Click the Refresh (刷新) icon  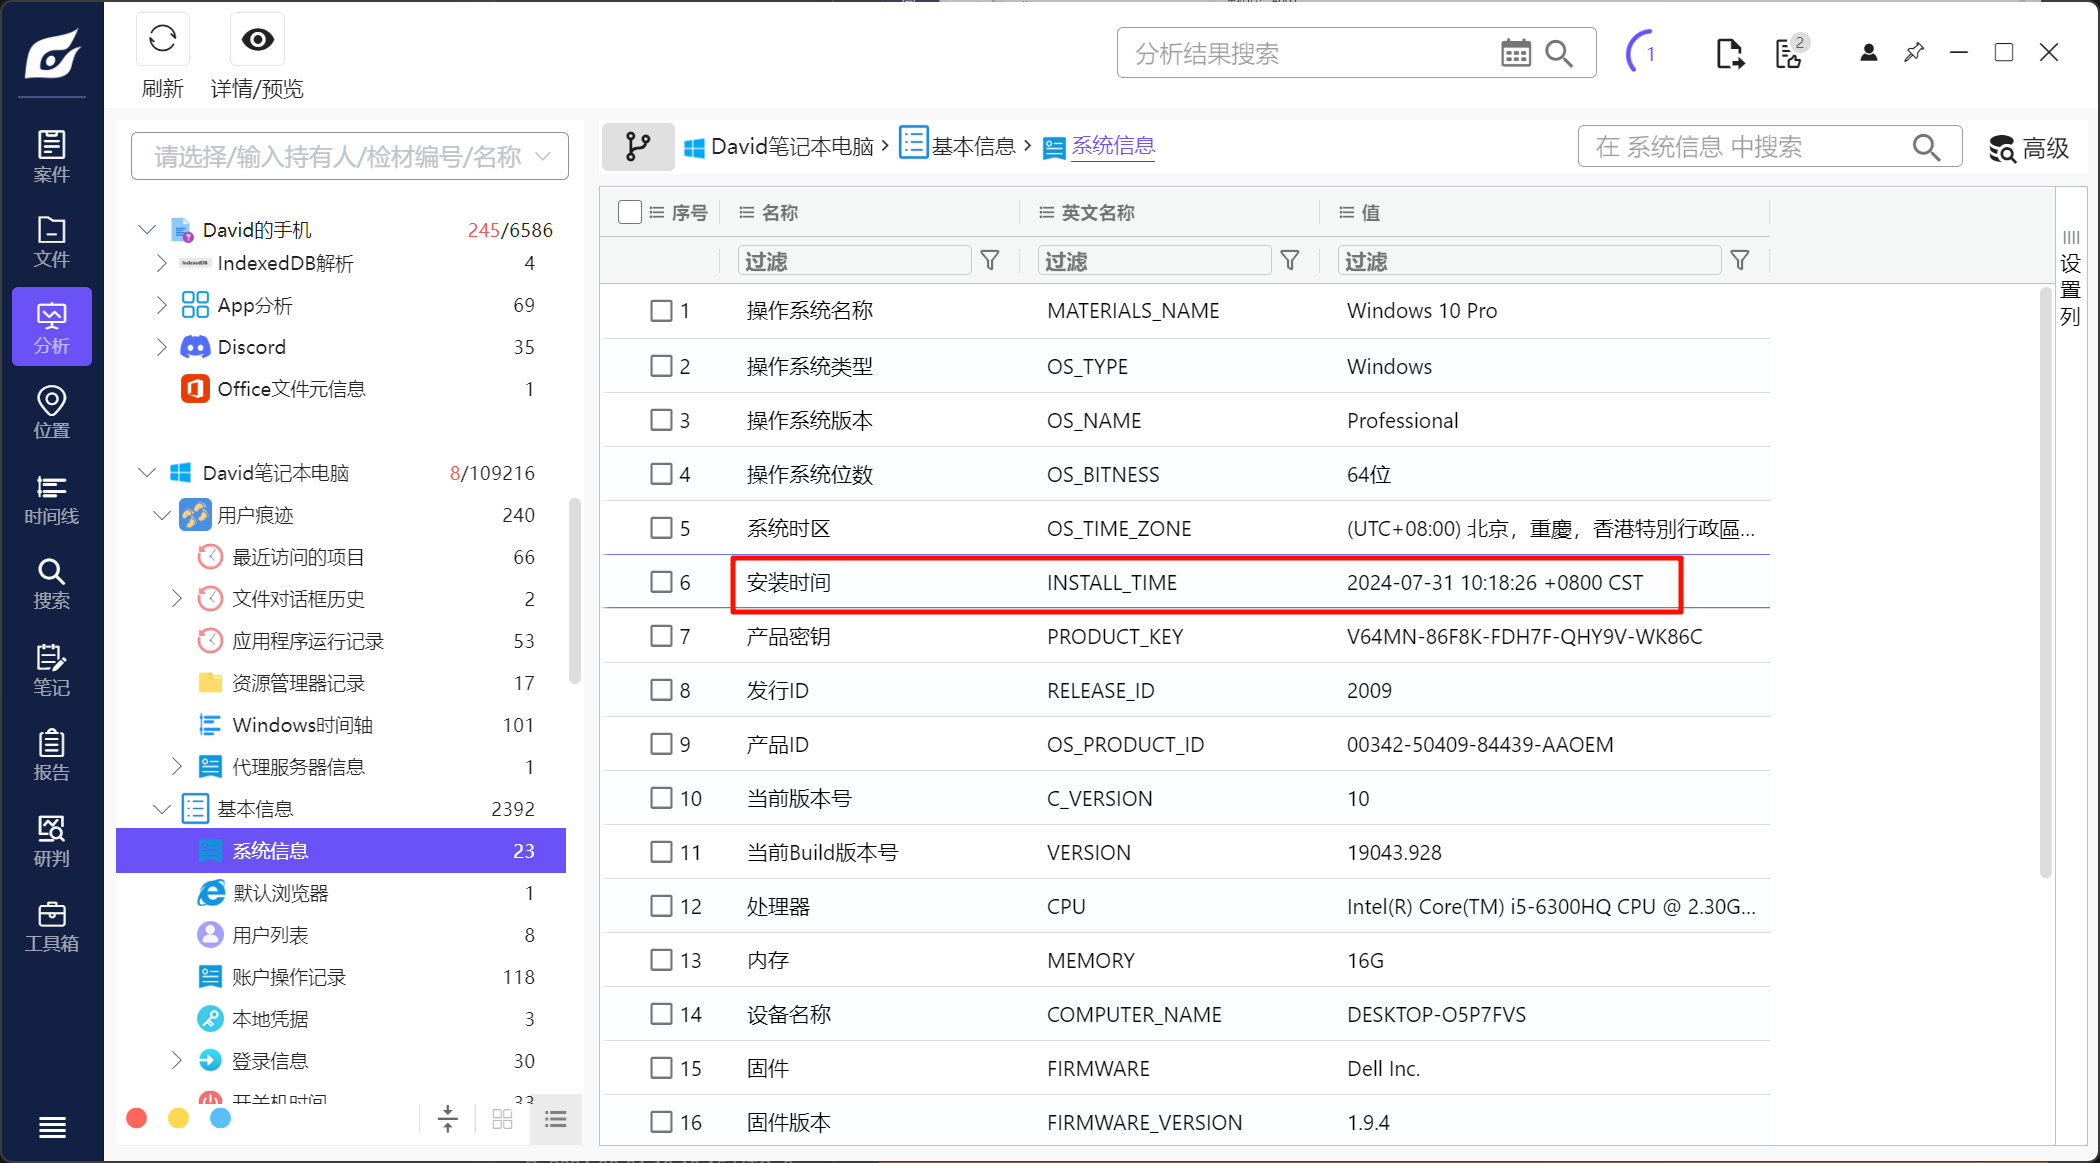(162, 40)
